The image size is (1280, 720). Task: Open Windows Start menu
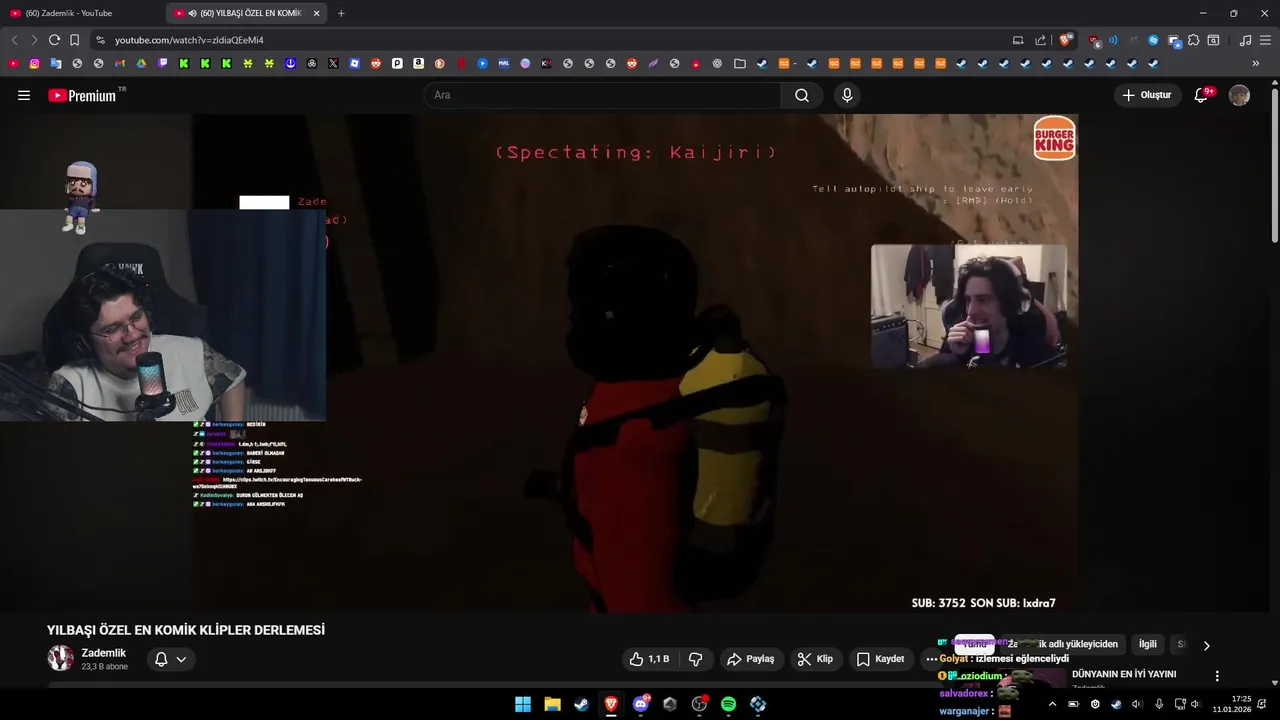point(523,704)
